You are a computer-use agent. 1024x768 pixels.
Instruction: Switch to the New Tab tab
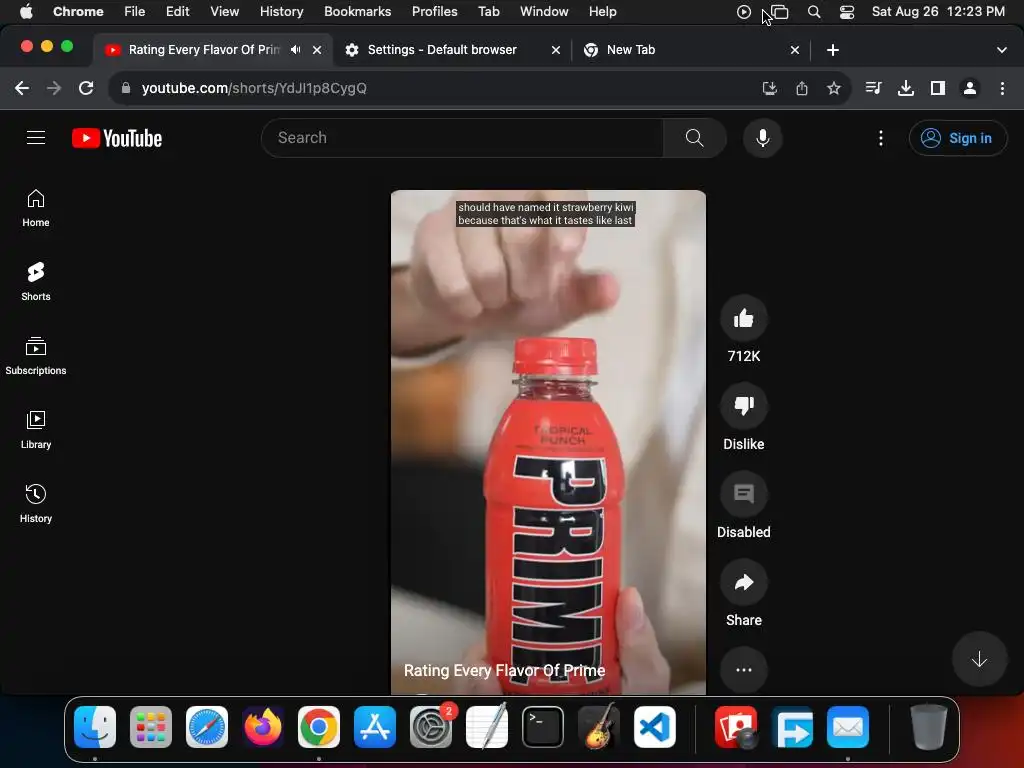point(630,50)
